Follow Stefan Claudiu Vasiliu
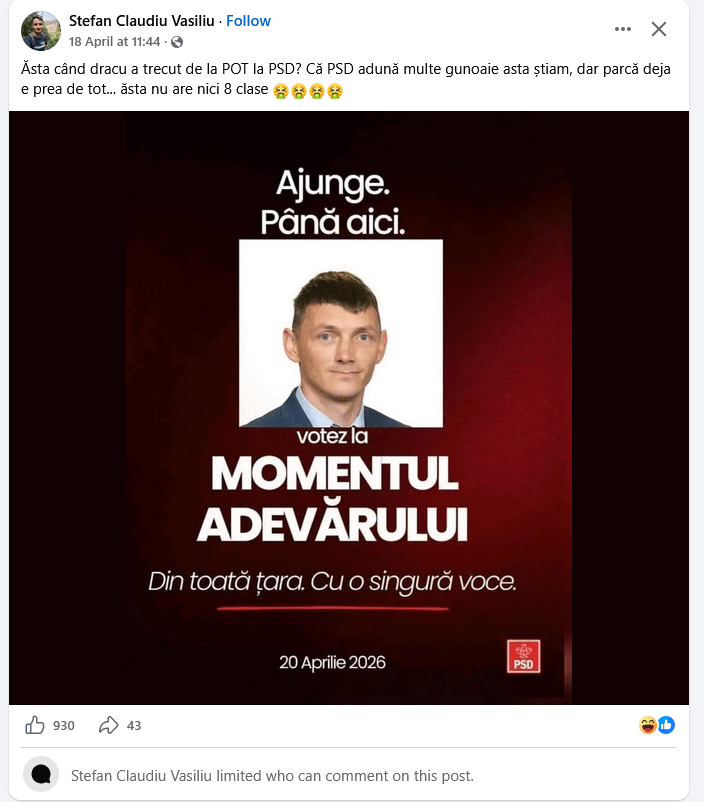 click(x=248, y=21)
